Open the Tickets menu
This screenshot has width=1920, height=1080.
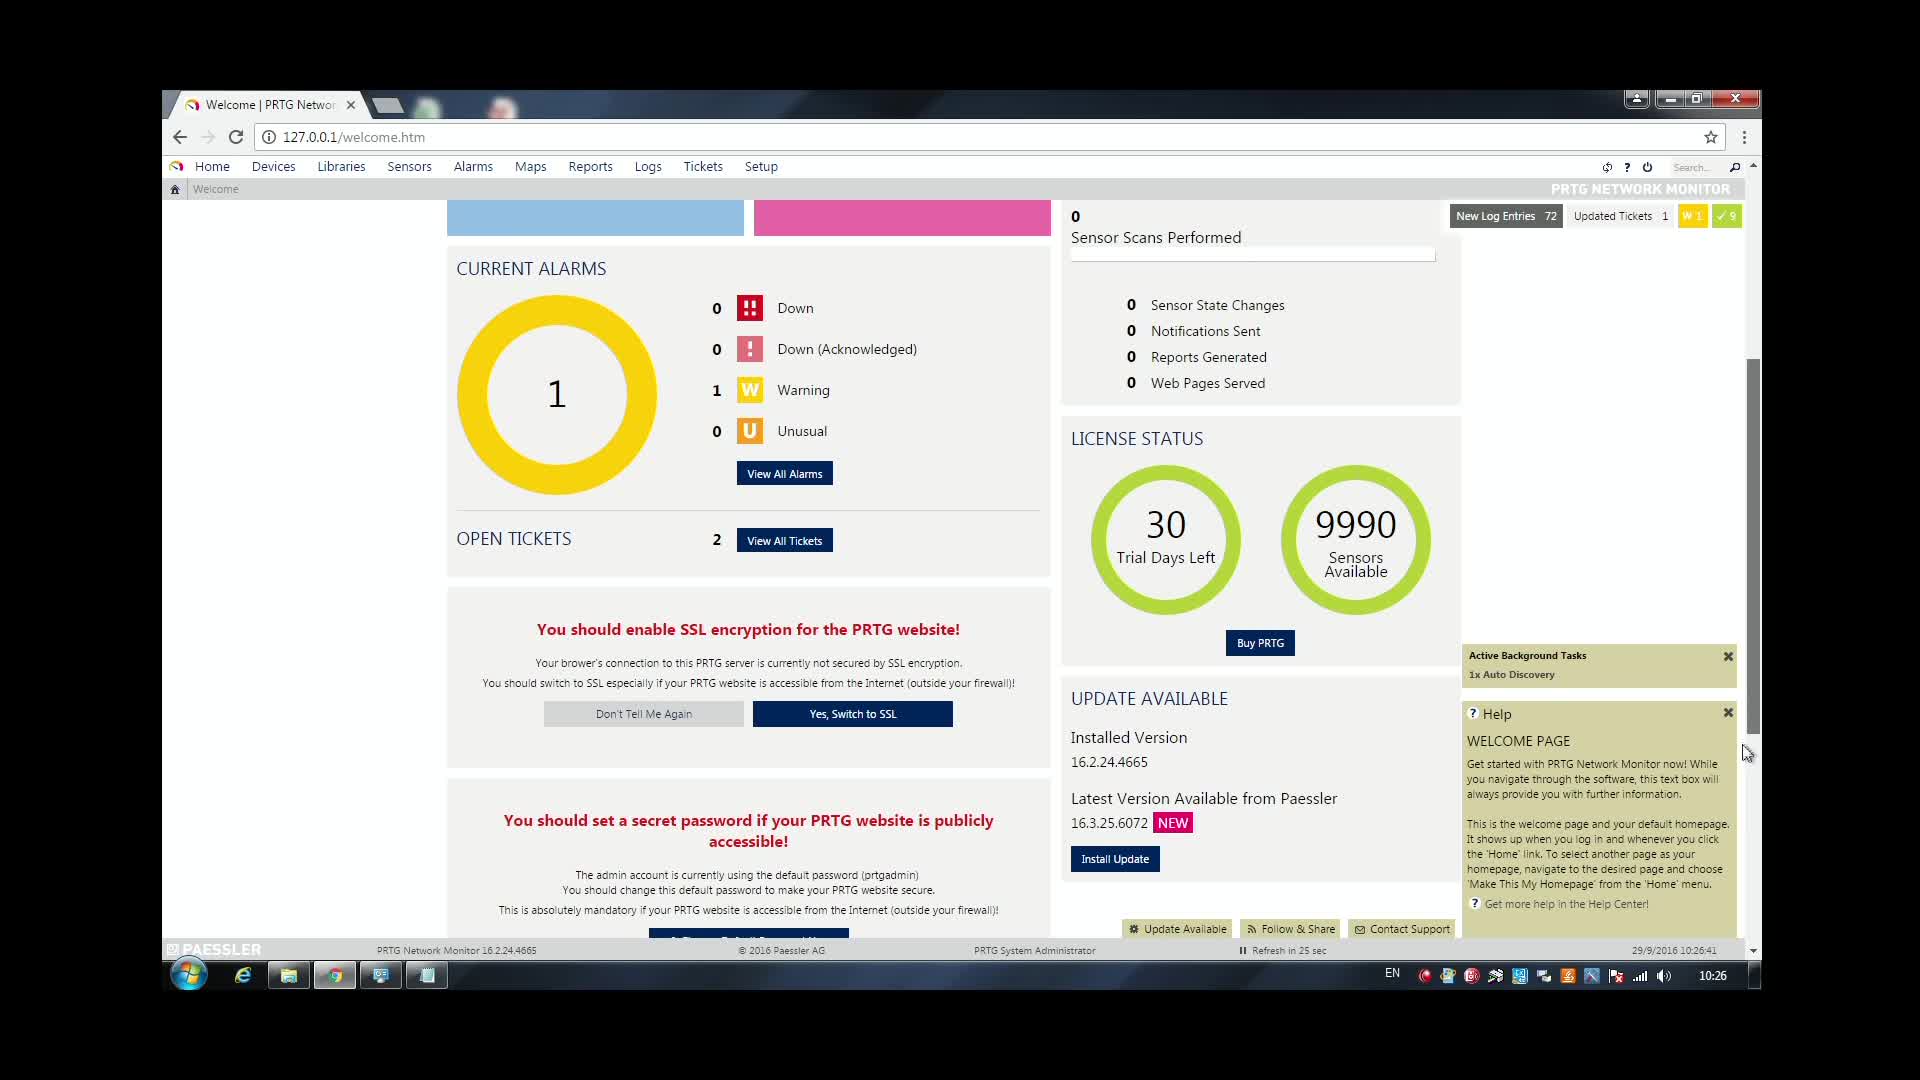pos(703,167)
